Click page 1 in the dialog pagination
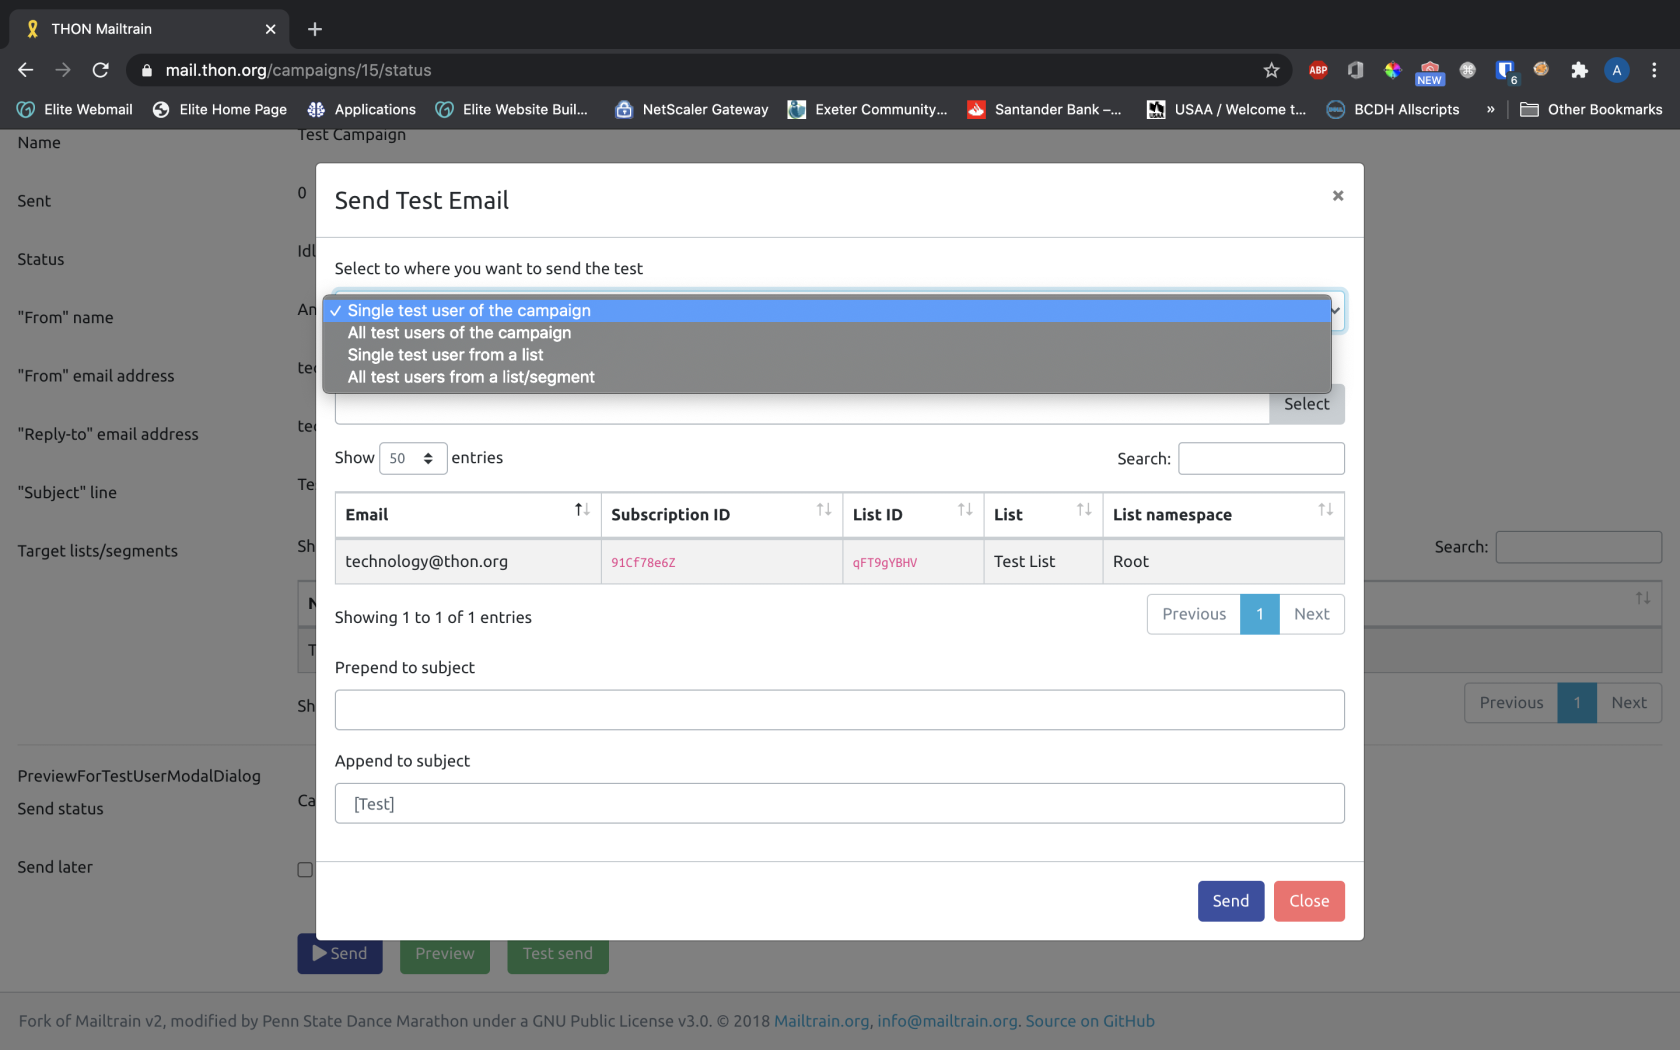The width and height of the screenshot is (1680, 1050). point(1259,614)
